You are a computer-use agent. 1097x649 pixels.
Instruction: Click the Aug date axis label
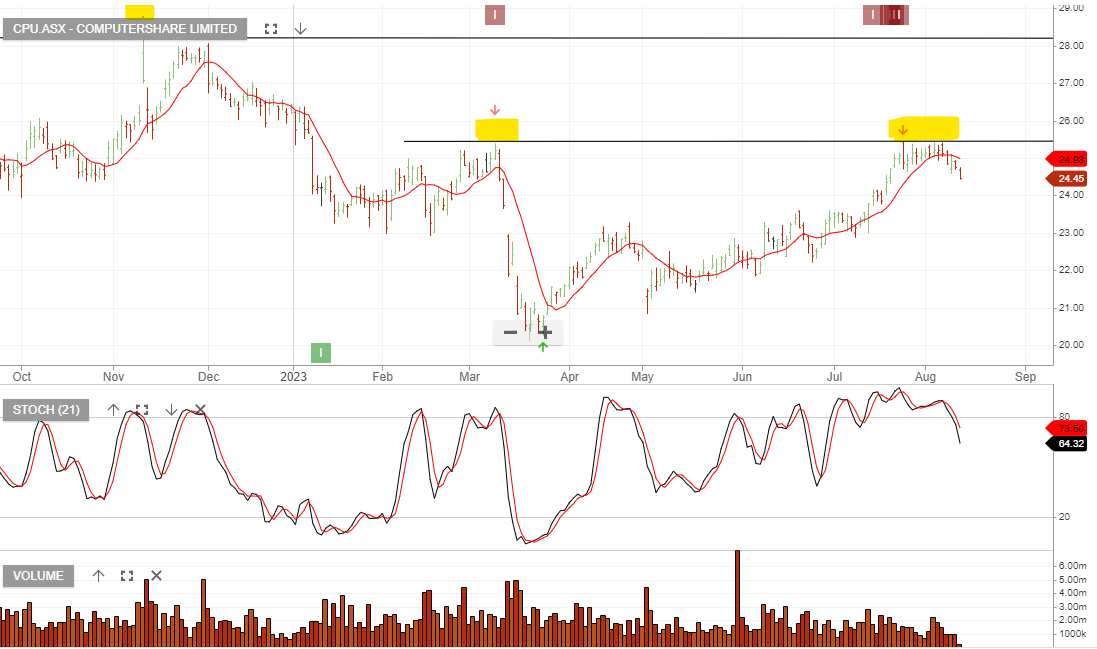pyautogui.click(x=926, y=377)
